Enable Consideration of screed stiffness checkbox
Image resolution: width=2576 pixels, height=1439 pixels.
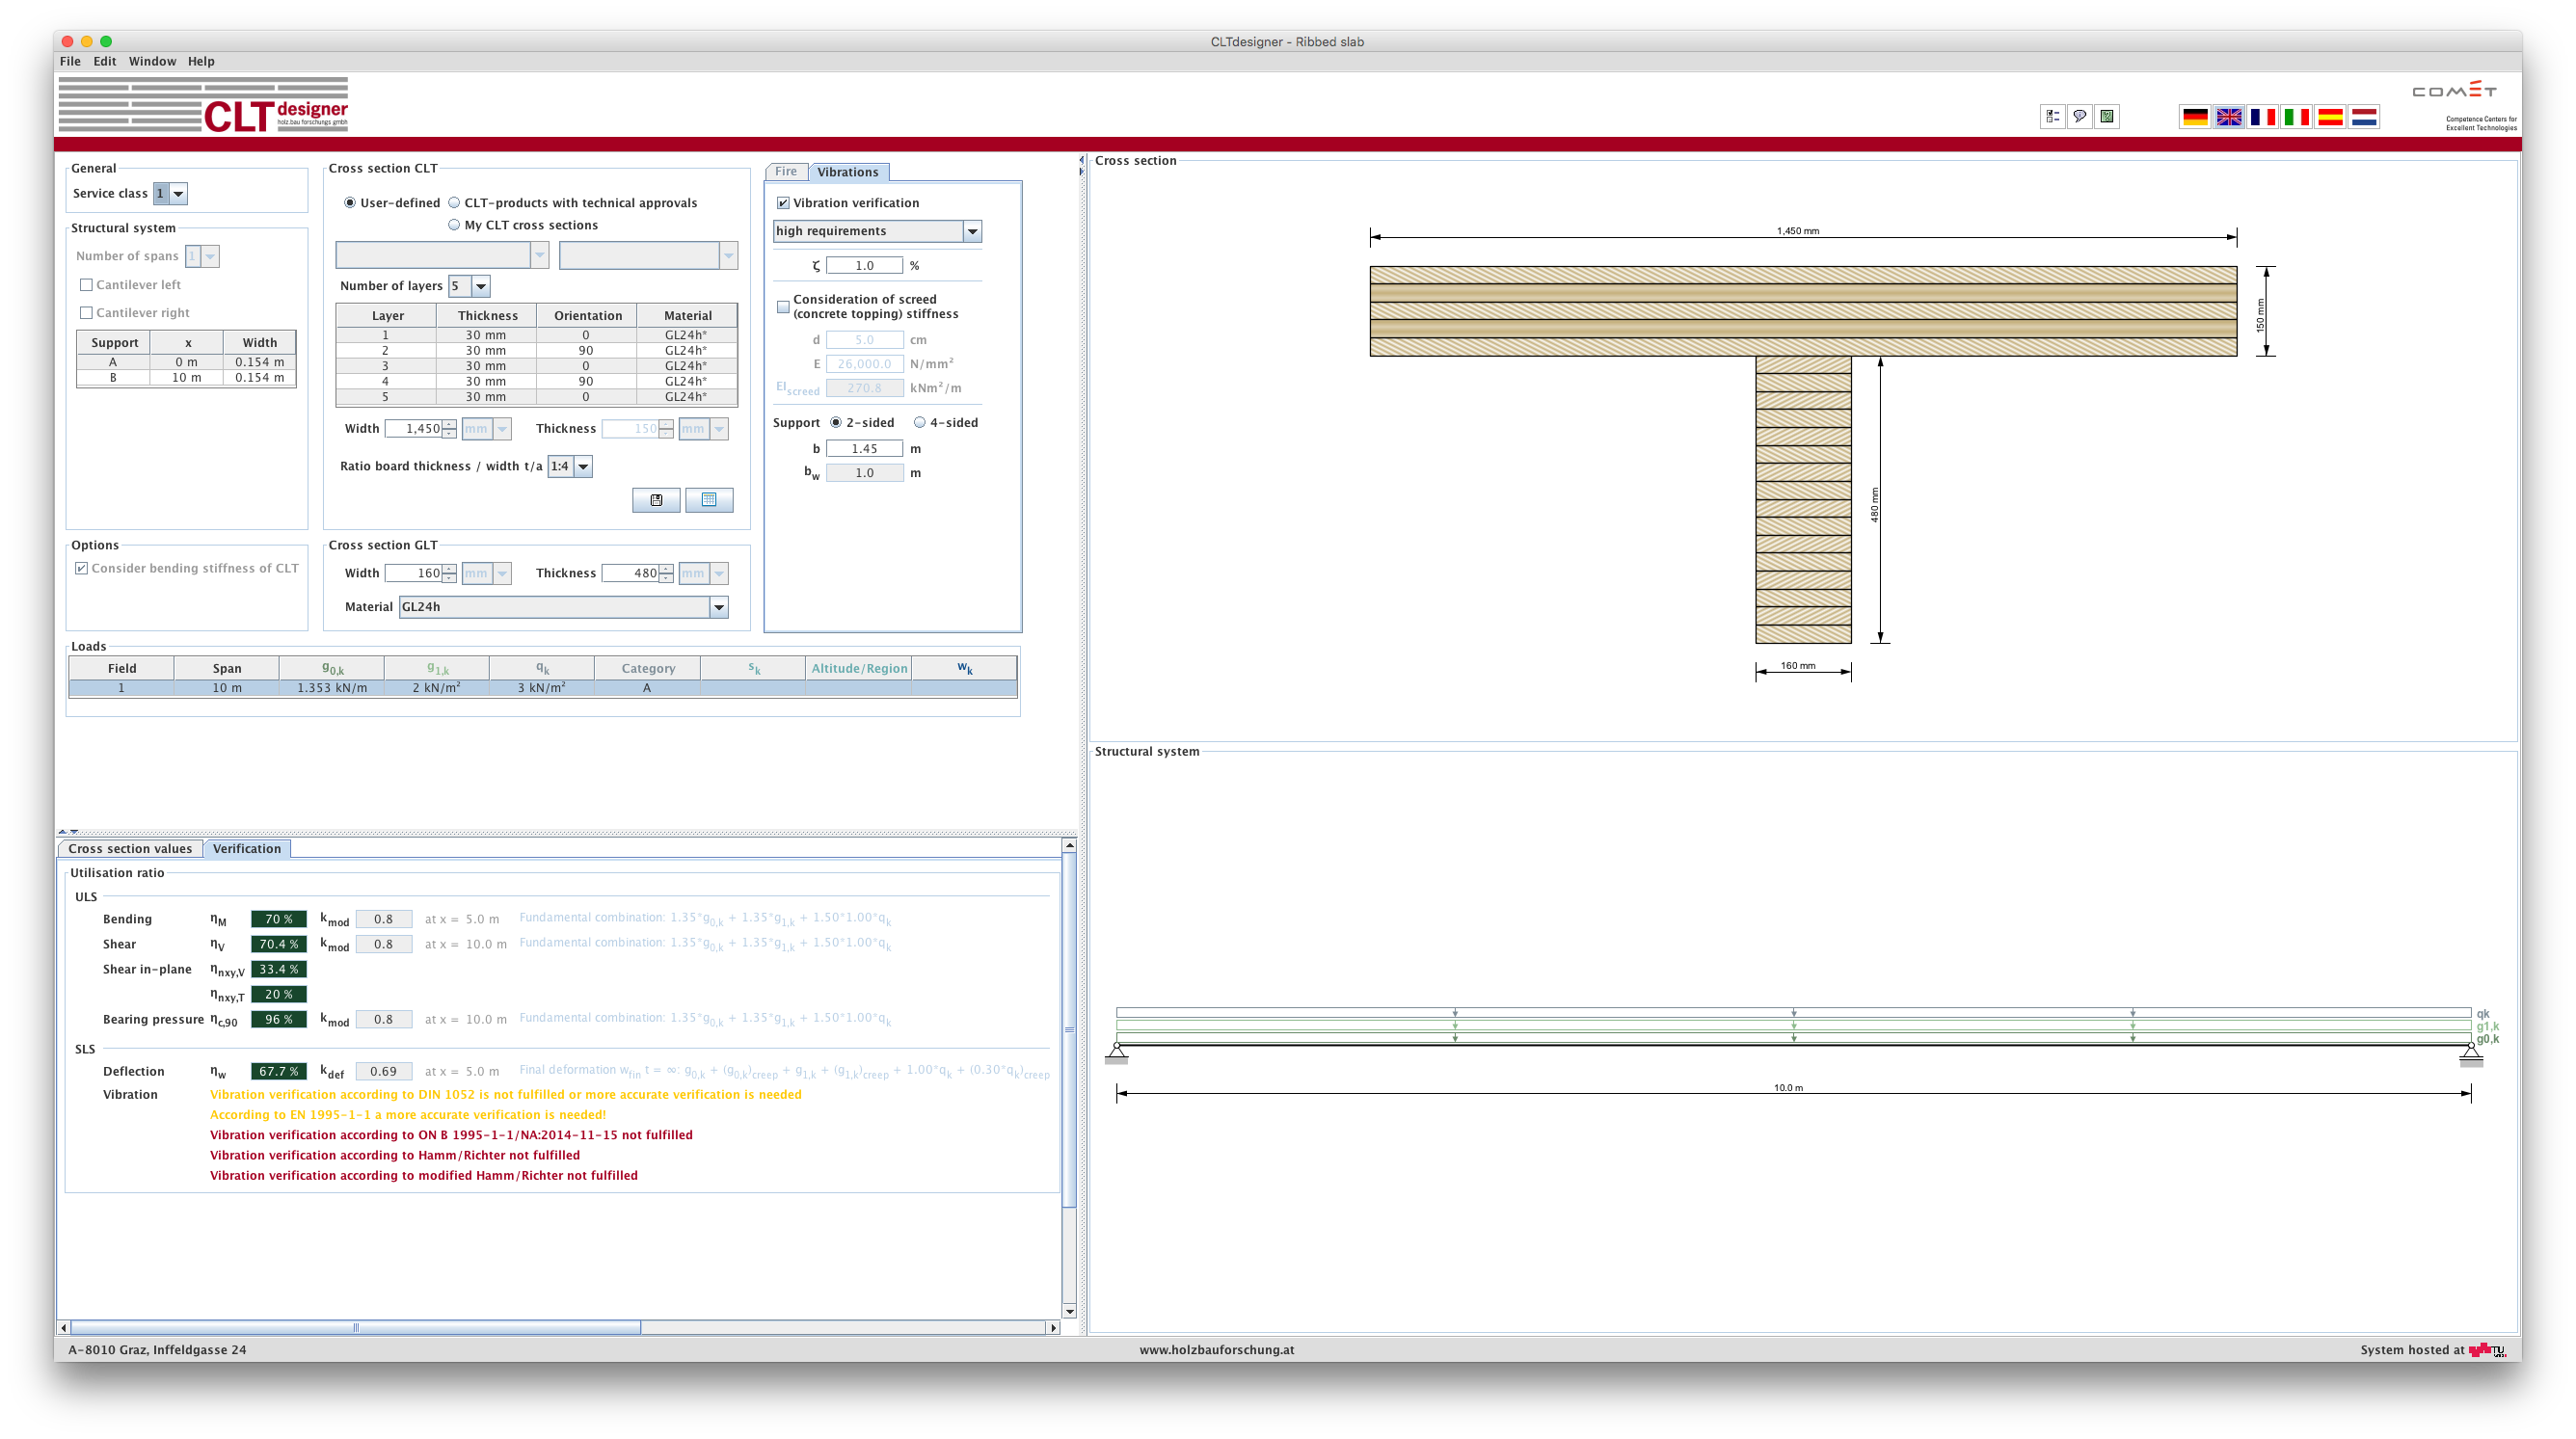[783, 307]
